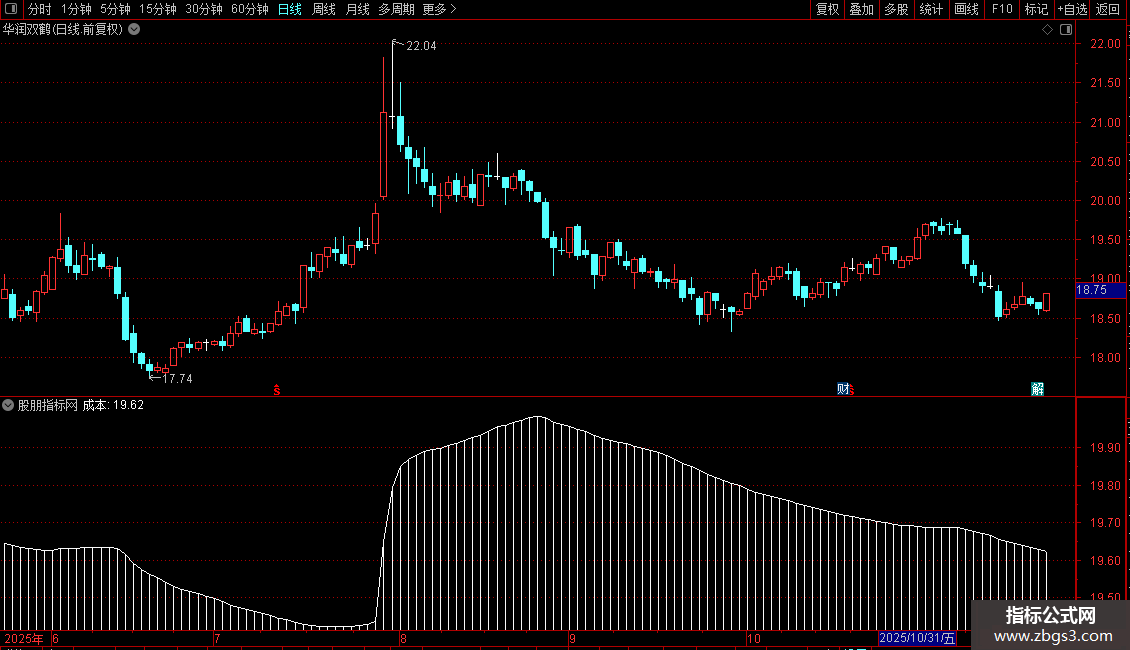Select the 30分钟 period tab
Viewport: 1130px width, 650px height.
pyautogui.click(x=204, y=9)
